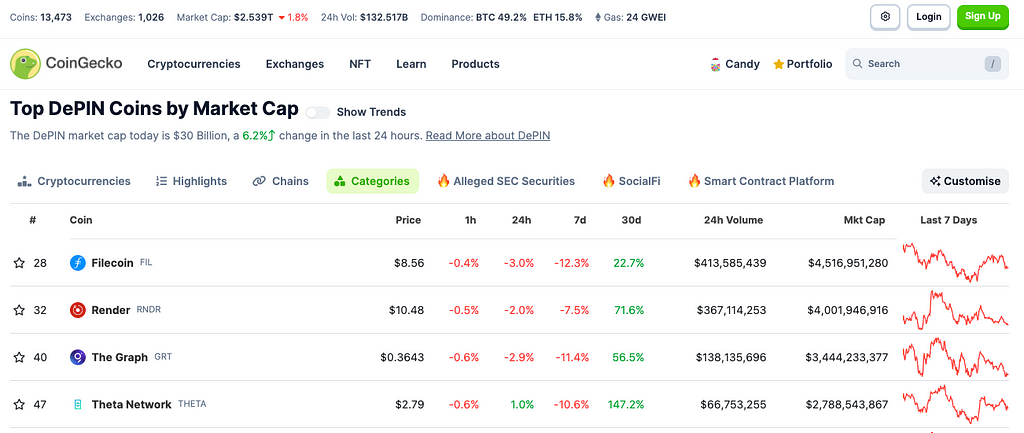
Task: Open the Products nav menu
Action: [475, 64]
